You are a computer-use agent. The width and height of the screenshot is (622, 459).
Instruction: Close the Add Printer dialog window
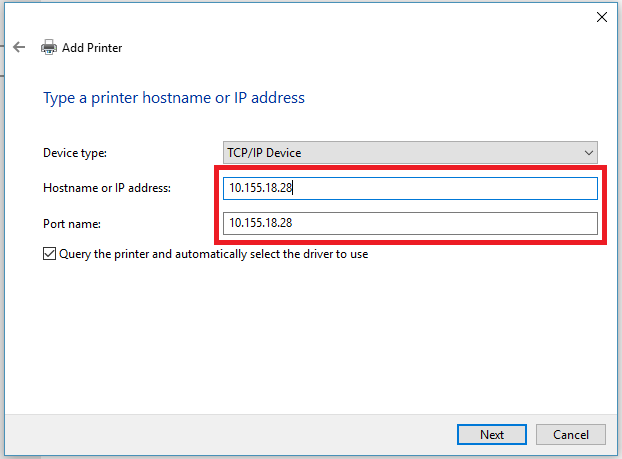[x=601, y=17]
